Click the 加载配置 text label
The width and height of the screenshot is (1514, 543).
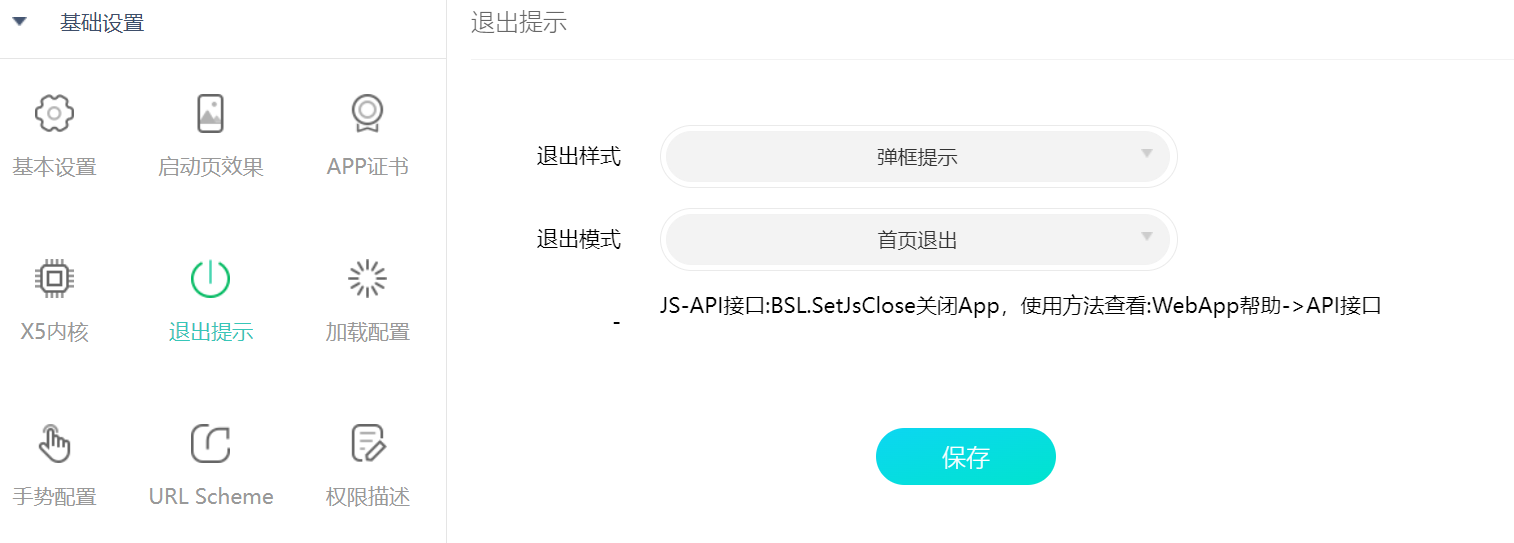368,332
